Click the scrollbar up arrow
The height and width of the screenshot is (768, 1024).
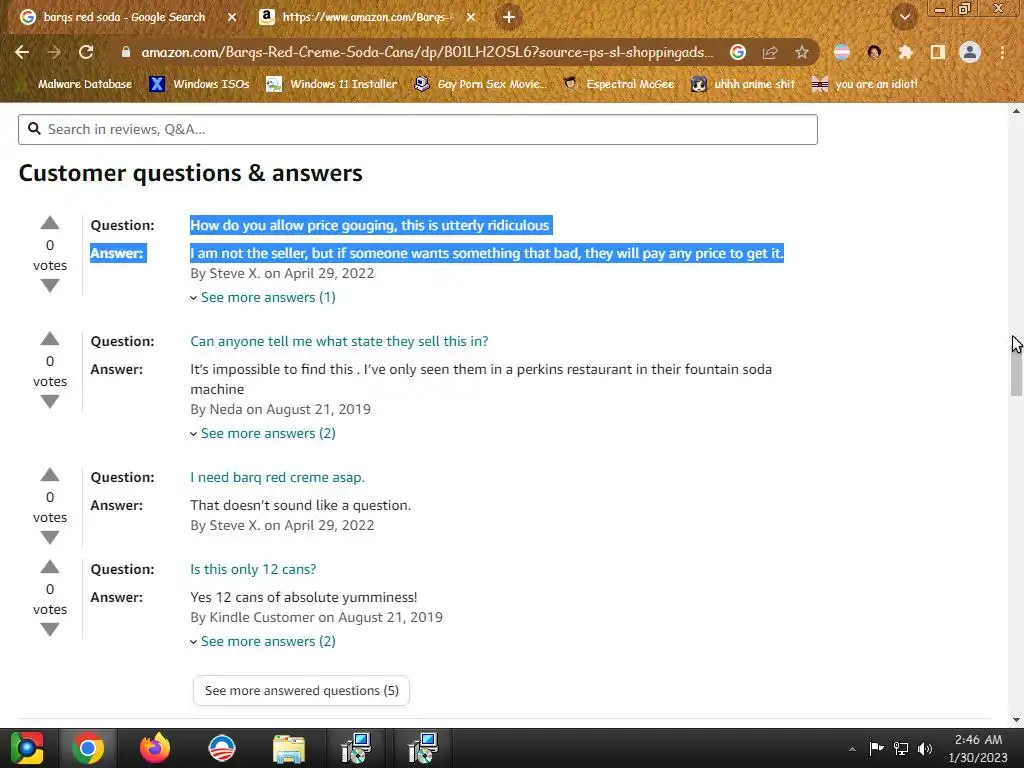pos(1016,111)
